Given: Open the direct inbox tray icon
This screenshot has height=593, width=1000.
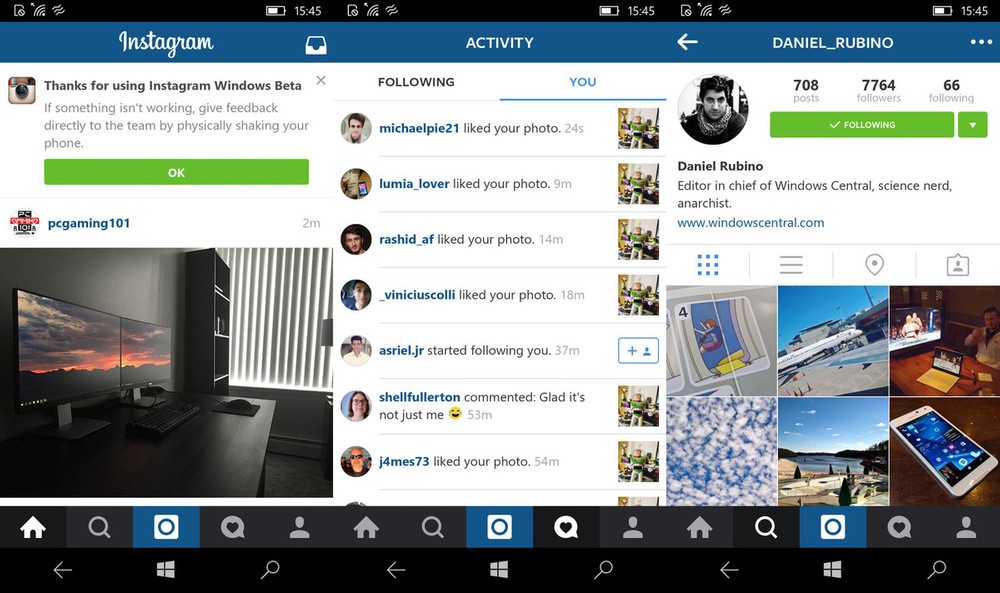Looking at the screenshot, I should tap(316, 45).
